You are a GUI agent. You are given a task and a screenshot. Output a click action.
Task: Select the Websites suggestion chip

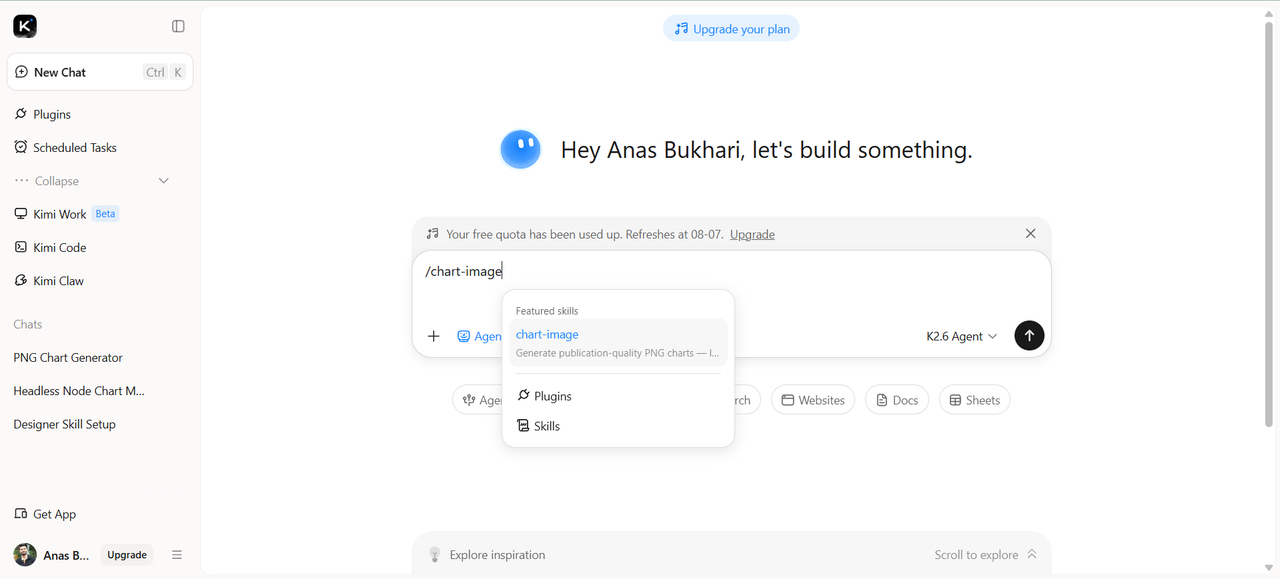point(813,400)
